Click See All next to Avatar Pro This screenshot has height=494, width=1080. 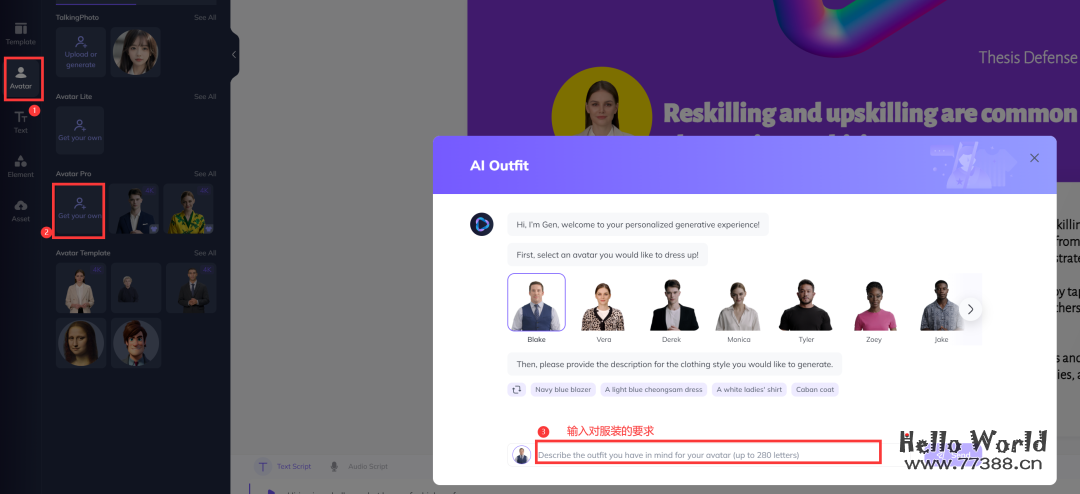pos(205,174)
